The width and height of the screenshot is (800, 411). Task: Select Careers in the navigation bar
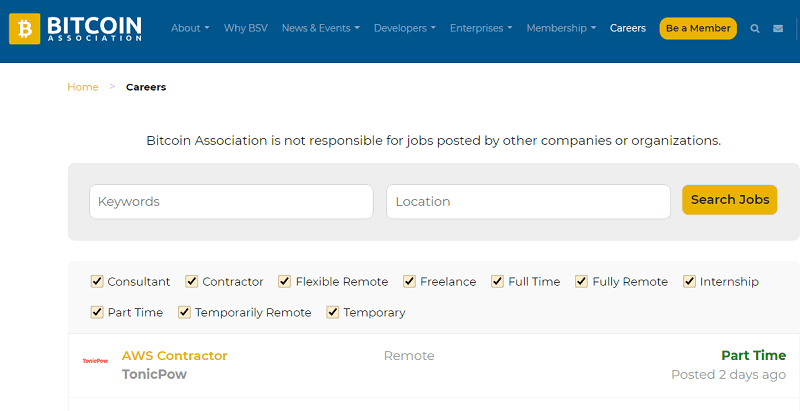[x=628, y=28]
